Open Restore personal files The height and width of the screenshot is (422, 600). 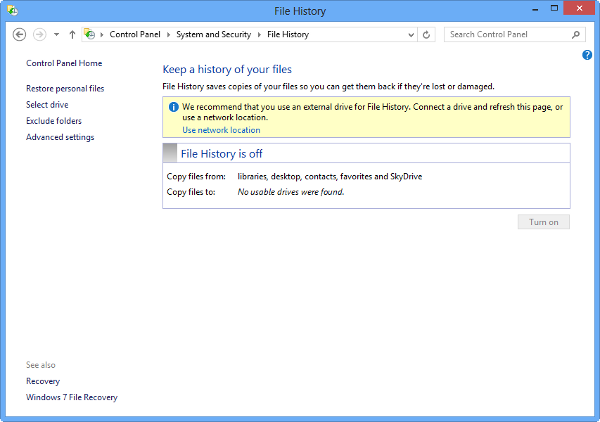point(65,88)
